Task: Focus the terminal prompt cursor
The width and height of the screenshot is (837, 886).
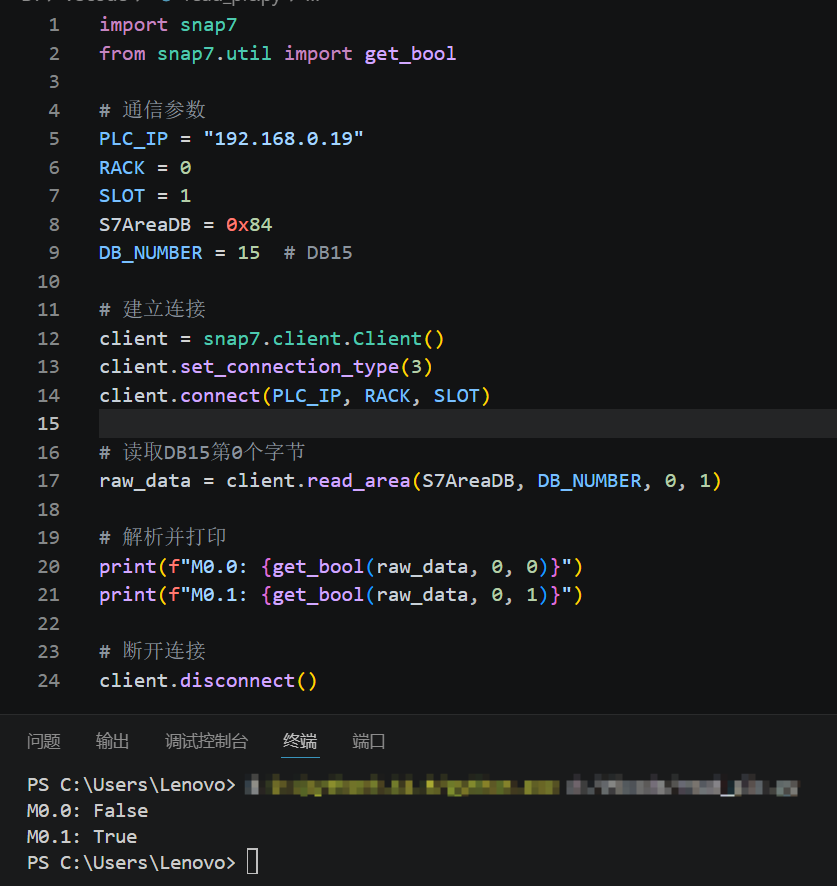Action: click(x=253, y=862)
